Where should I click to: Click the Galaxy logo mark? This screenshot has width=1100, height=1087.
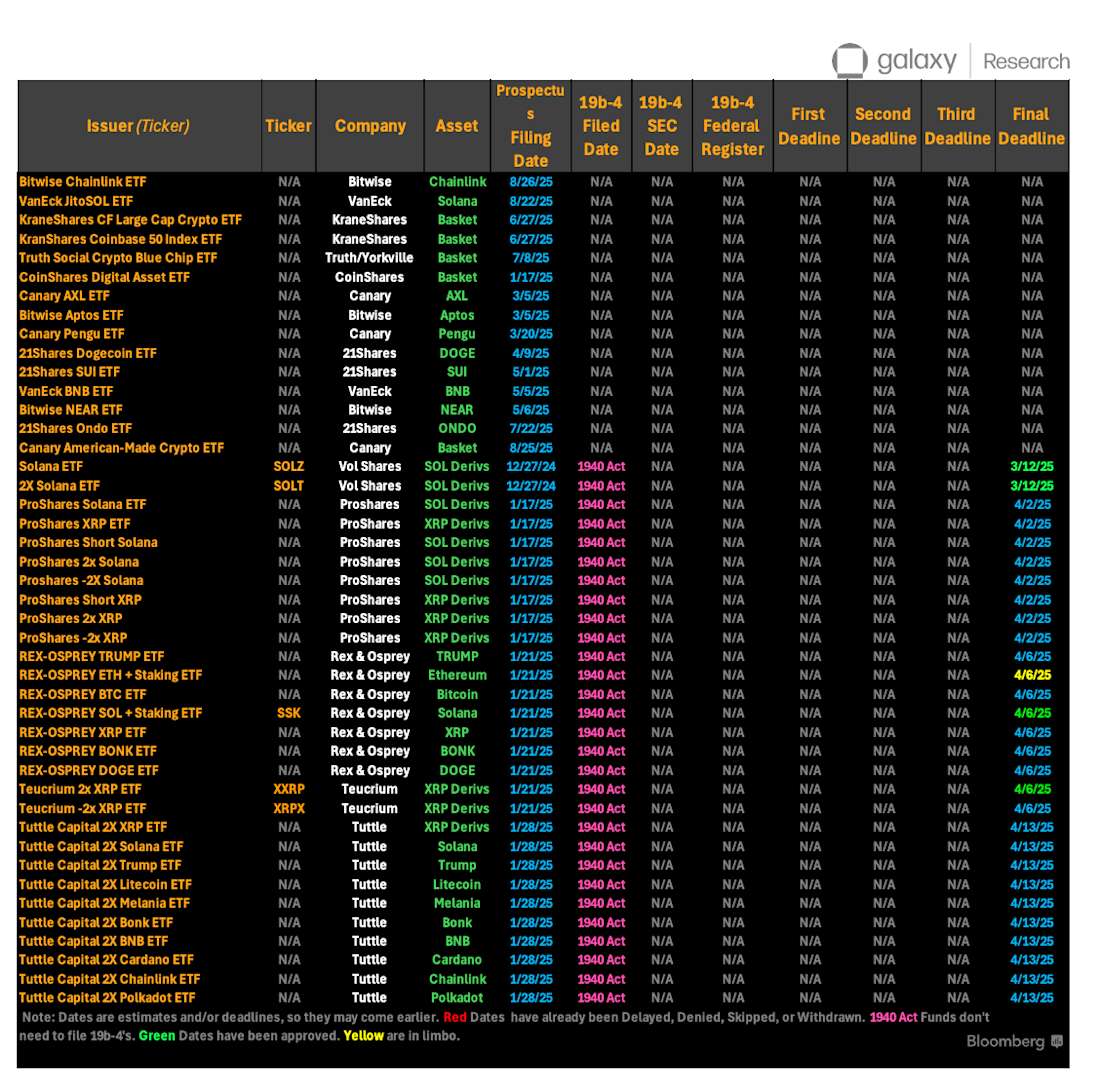[849, 60]
